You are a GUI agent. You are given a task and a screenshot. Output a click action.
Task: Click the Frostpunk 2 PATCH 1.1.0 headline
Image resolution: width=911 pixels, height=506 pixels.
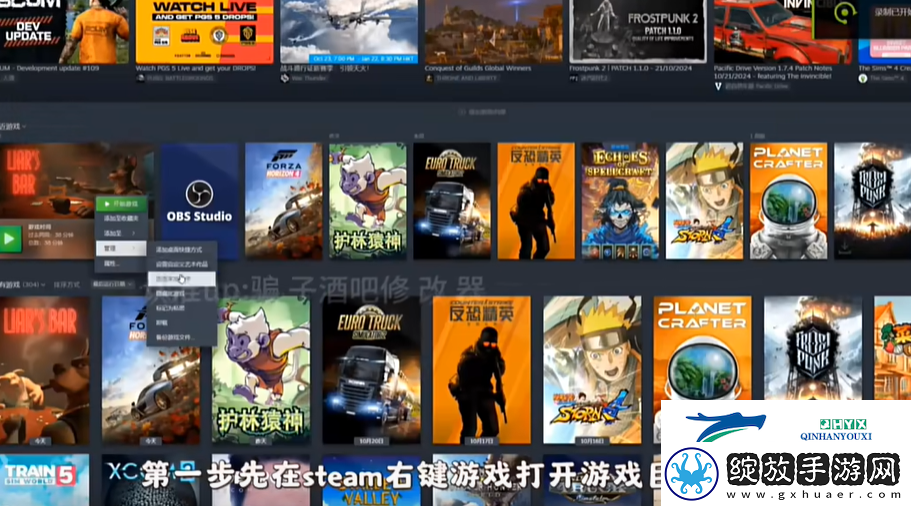(x=630, y=68)
